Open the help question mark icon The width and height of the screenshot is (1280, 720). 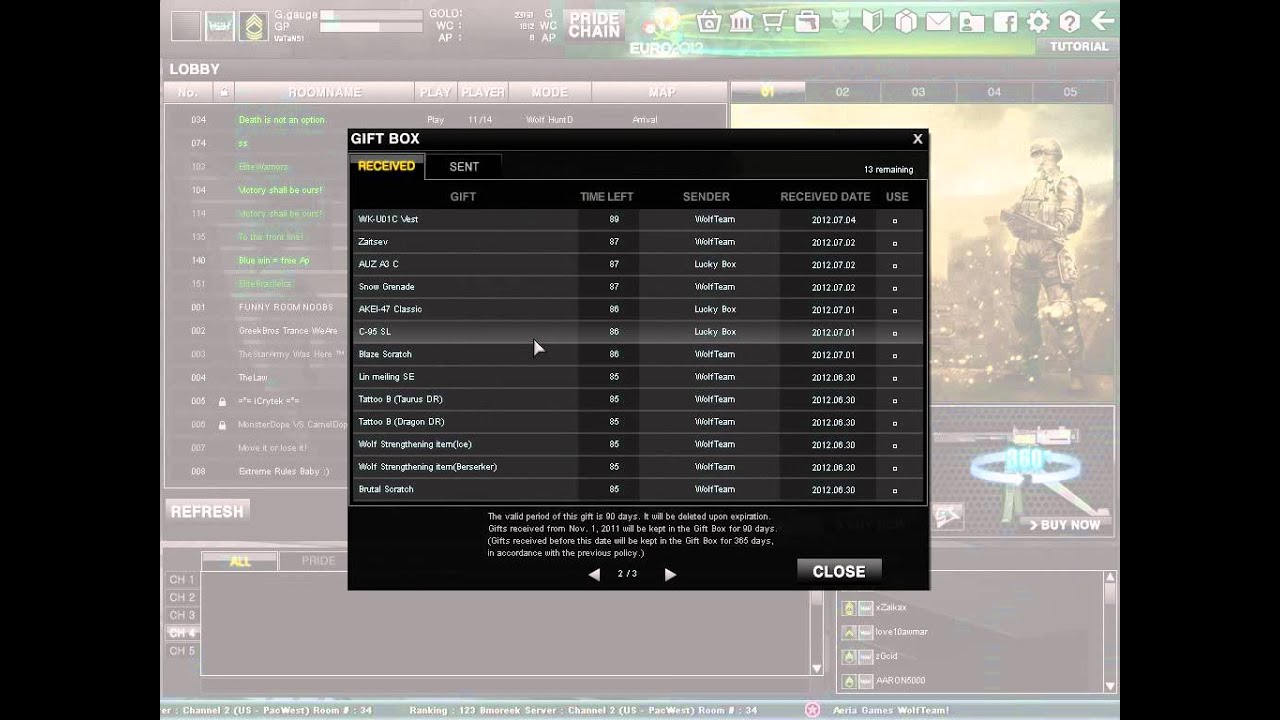1069,21
